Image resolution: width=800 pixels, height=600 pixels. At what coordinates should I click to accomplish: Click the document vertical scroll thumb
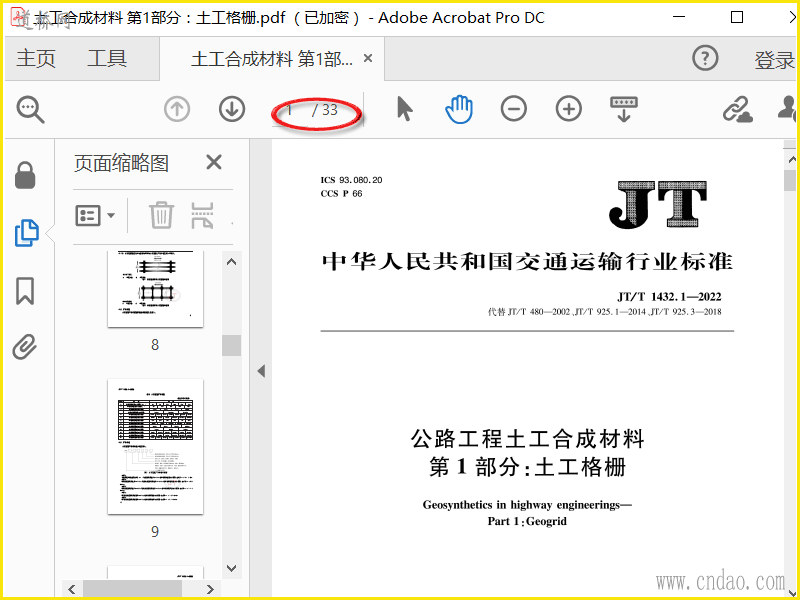(x=790, y=181)
